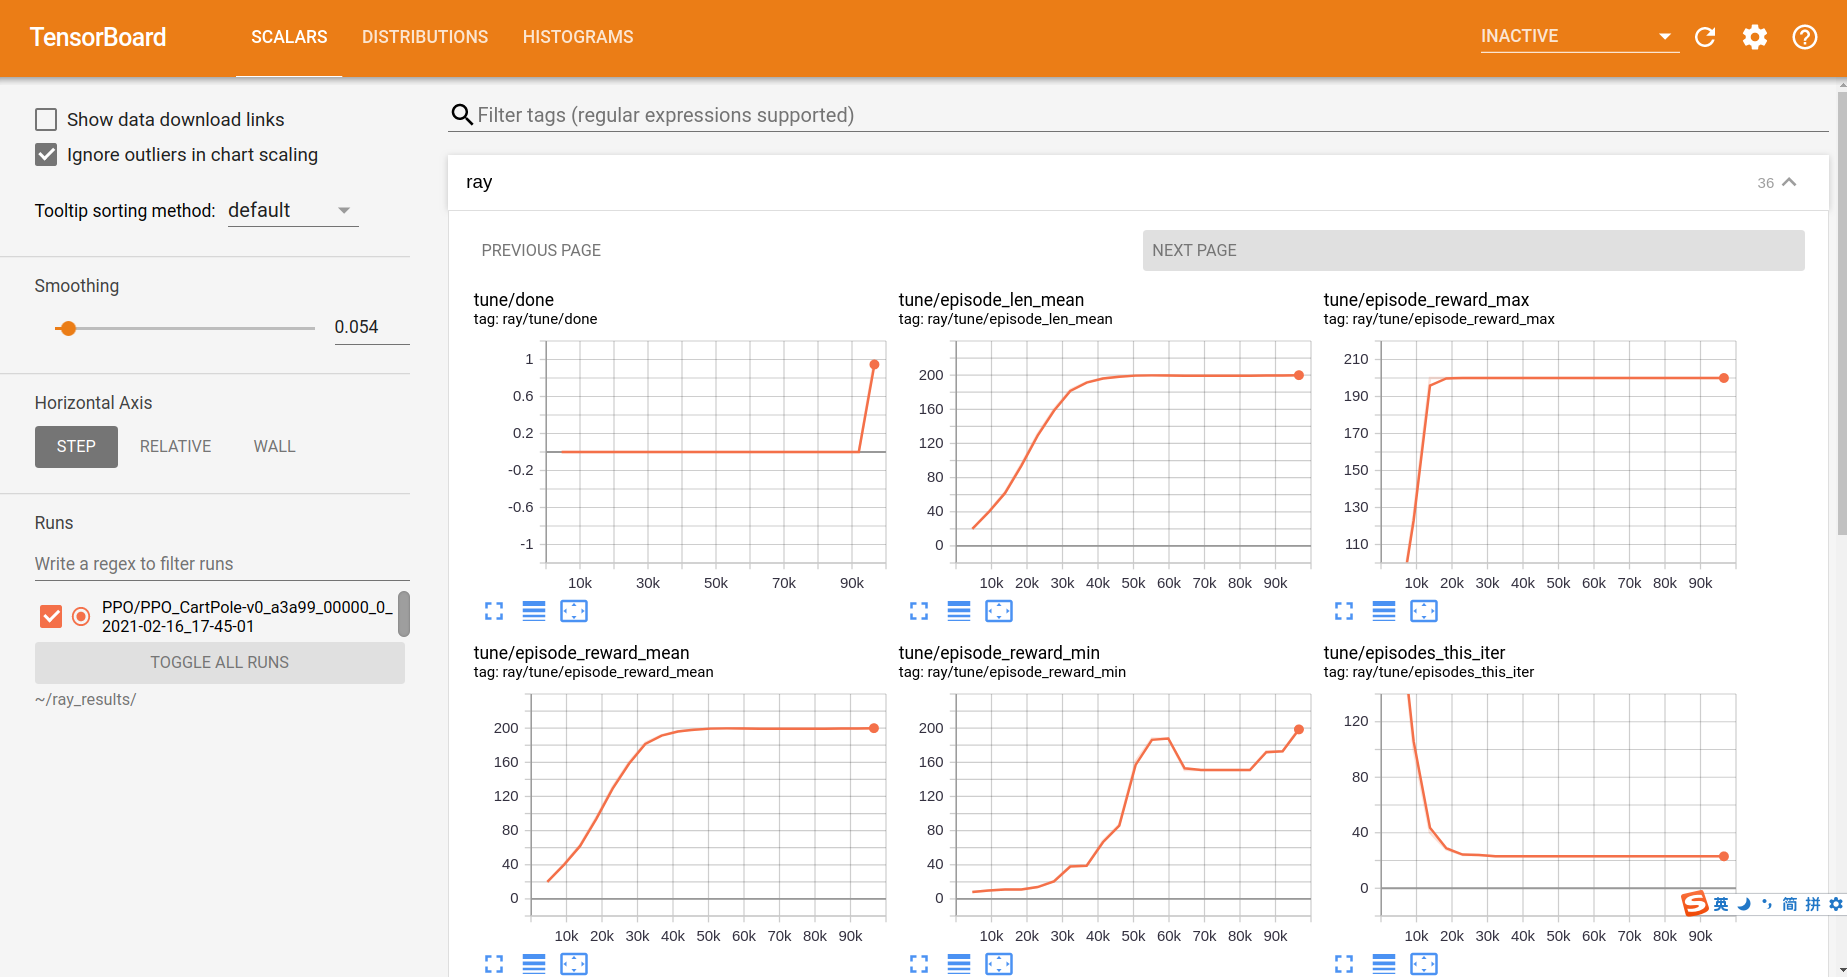Open the INACTIVE plugins dropdown
Image resolution: width=1847 pixels, height=977 pixels.
[1579, 37]
